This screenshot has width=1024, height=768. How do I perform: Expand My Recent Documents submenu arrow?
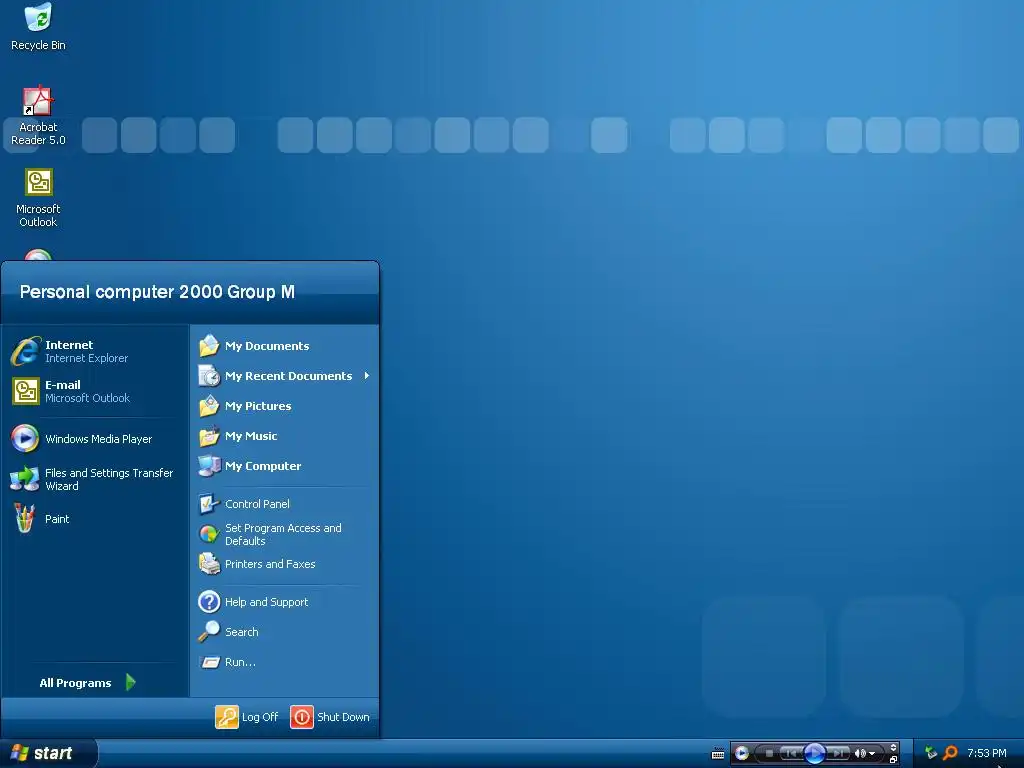[367, 376]
